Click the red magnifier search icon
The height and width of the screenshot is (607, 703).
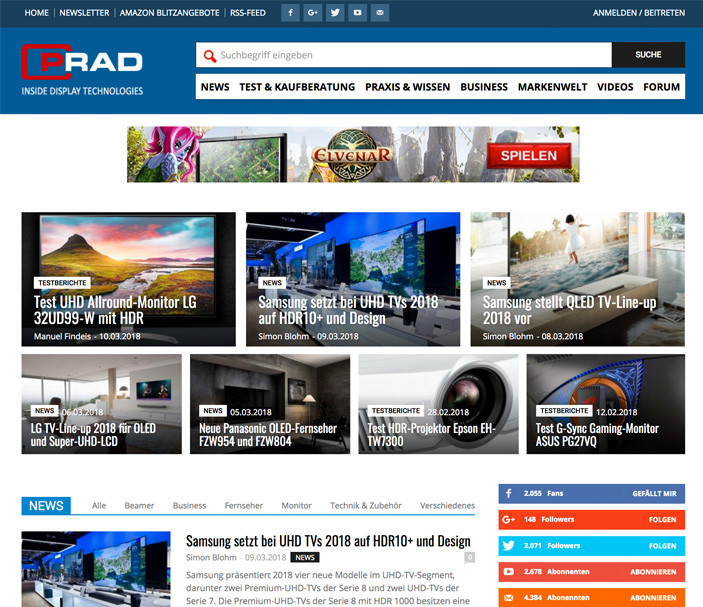pyautogui.click(x=209, y=56)
